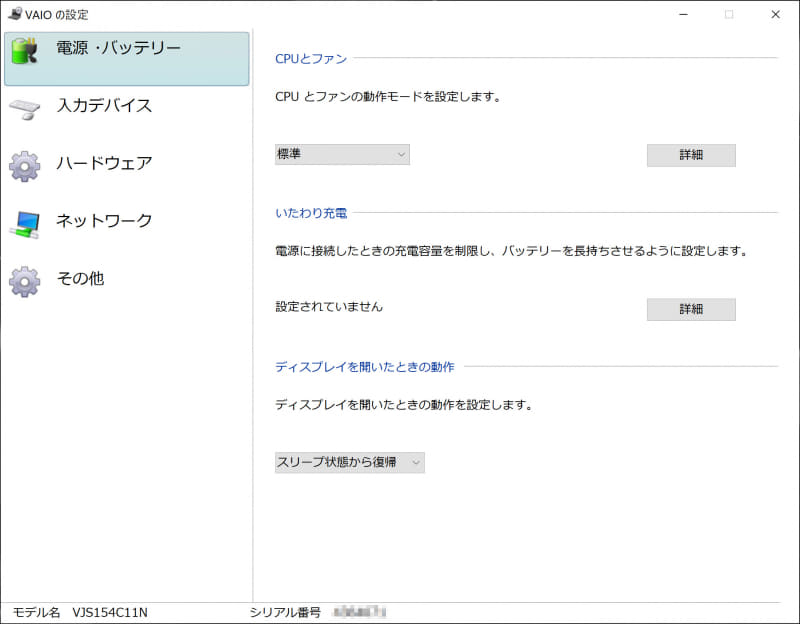Open the スリープ状態から復帰 dropdown
This screenshot has width=800, height=624.
click(x=350, y=462)
